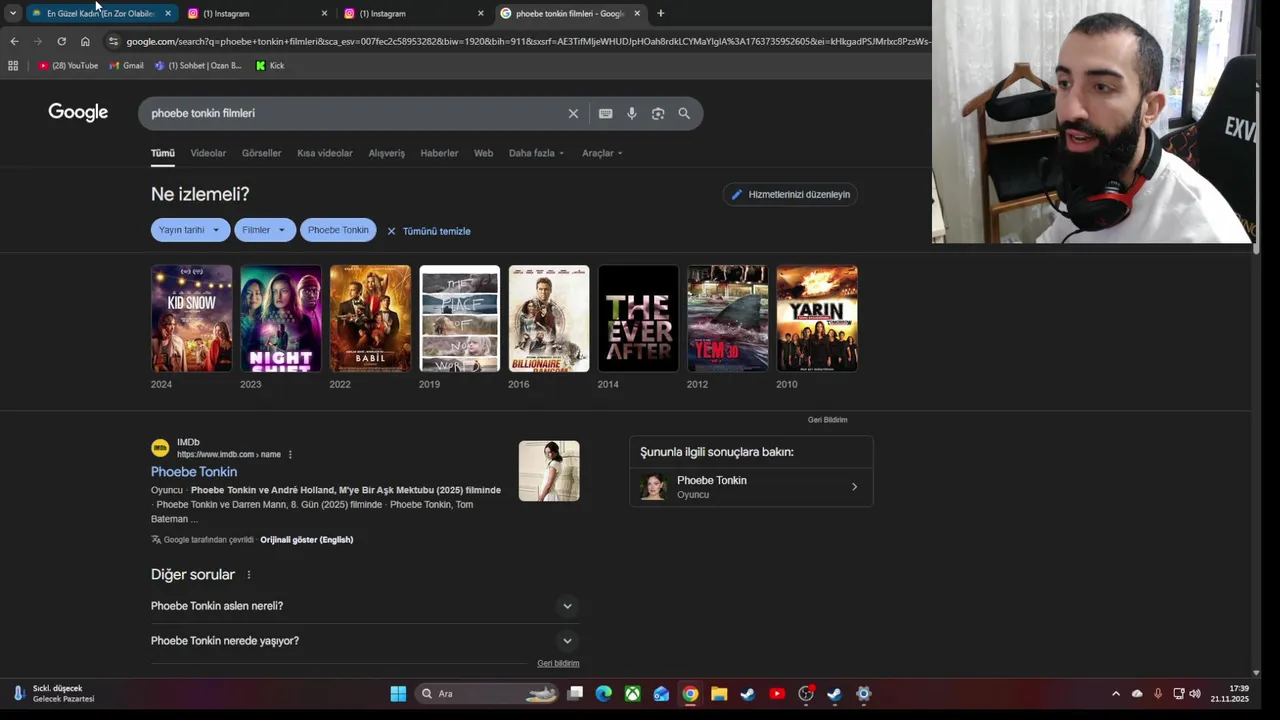The width and height of the screenshot is (1280, 720).
Task: Open the Phoebe Tonkin IMDb link
Action: point(194,472)
